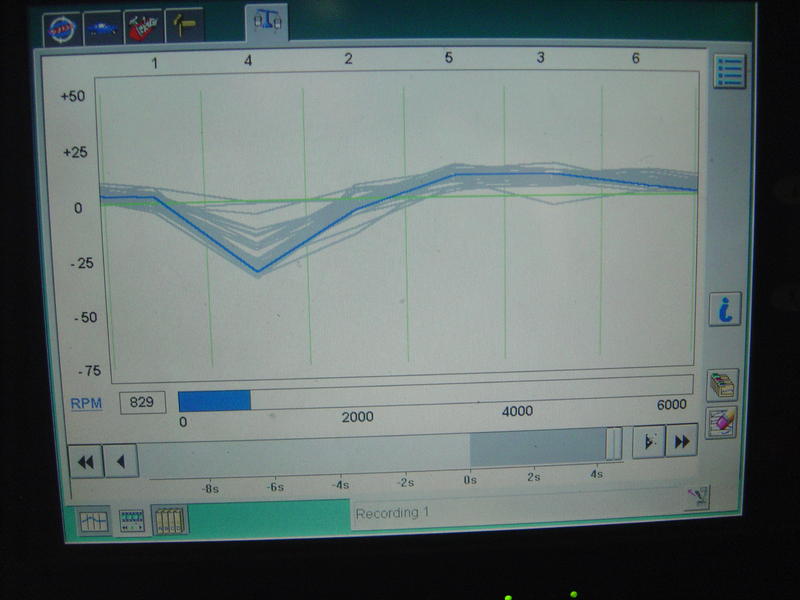Image resolution: width=800 pixels, height=600 pixels.
Task: Switch to the data grid view icon
Action: tap(132, 521)
